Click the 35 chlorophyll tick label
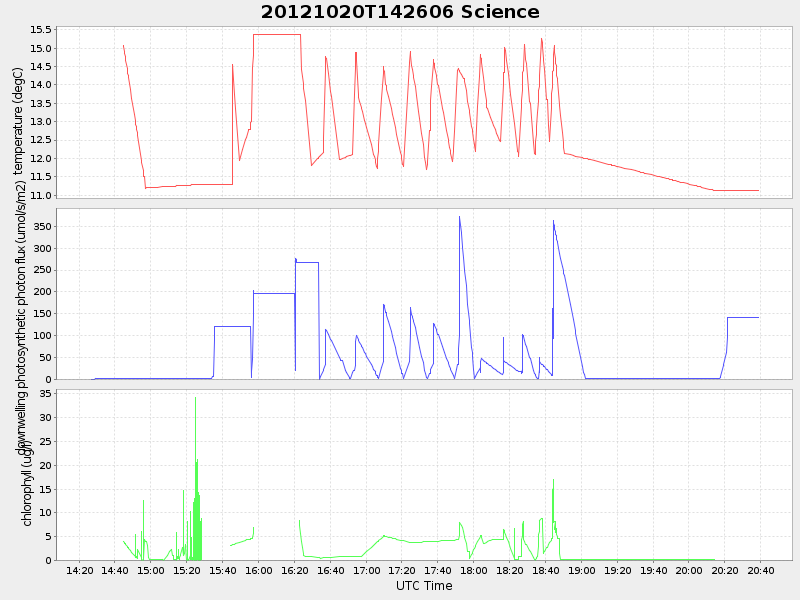Image resolution: width=800 pixels, height=600 pixels. [45, 393]
